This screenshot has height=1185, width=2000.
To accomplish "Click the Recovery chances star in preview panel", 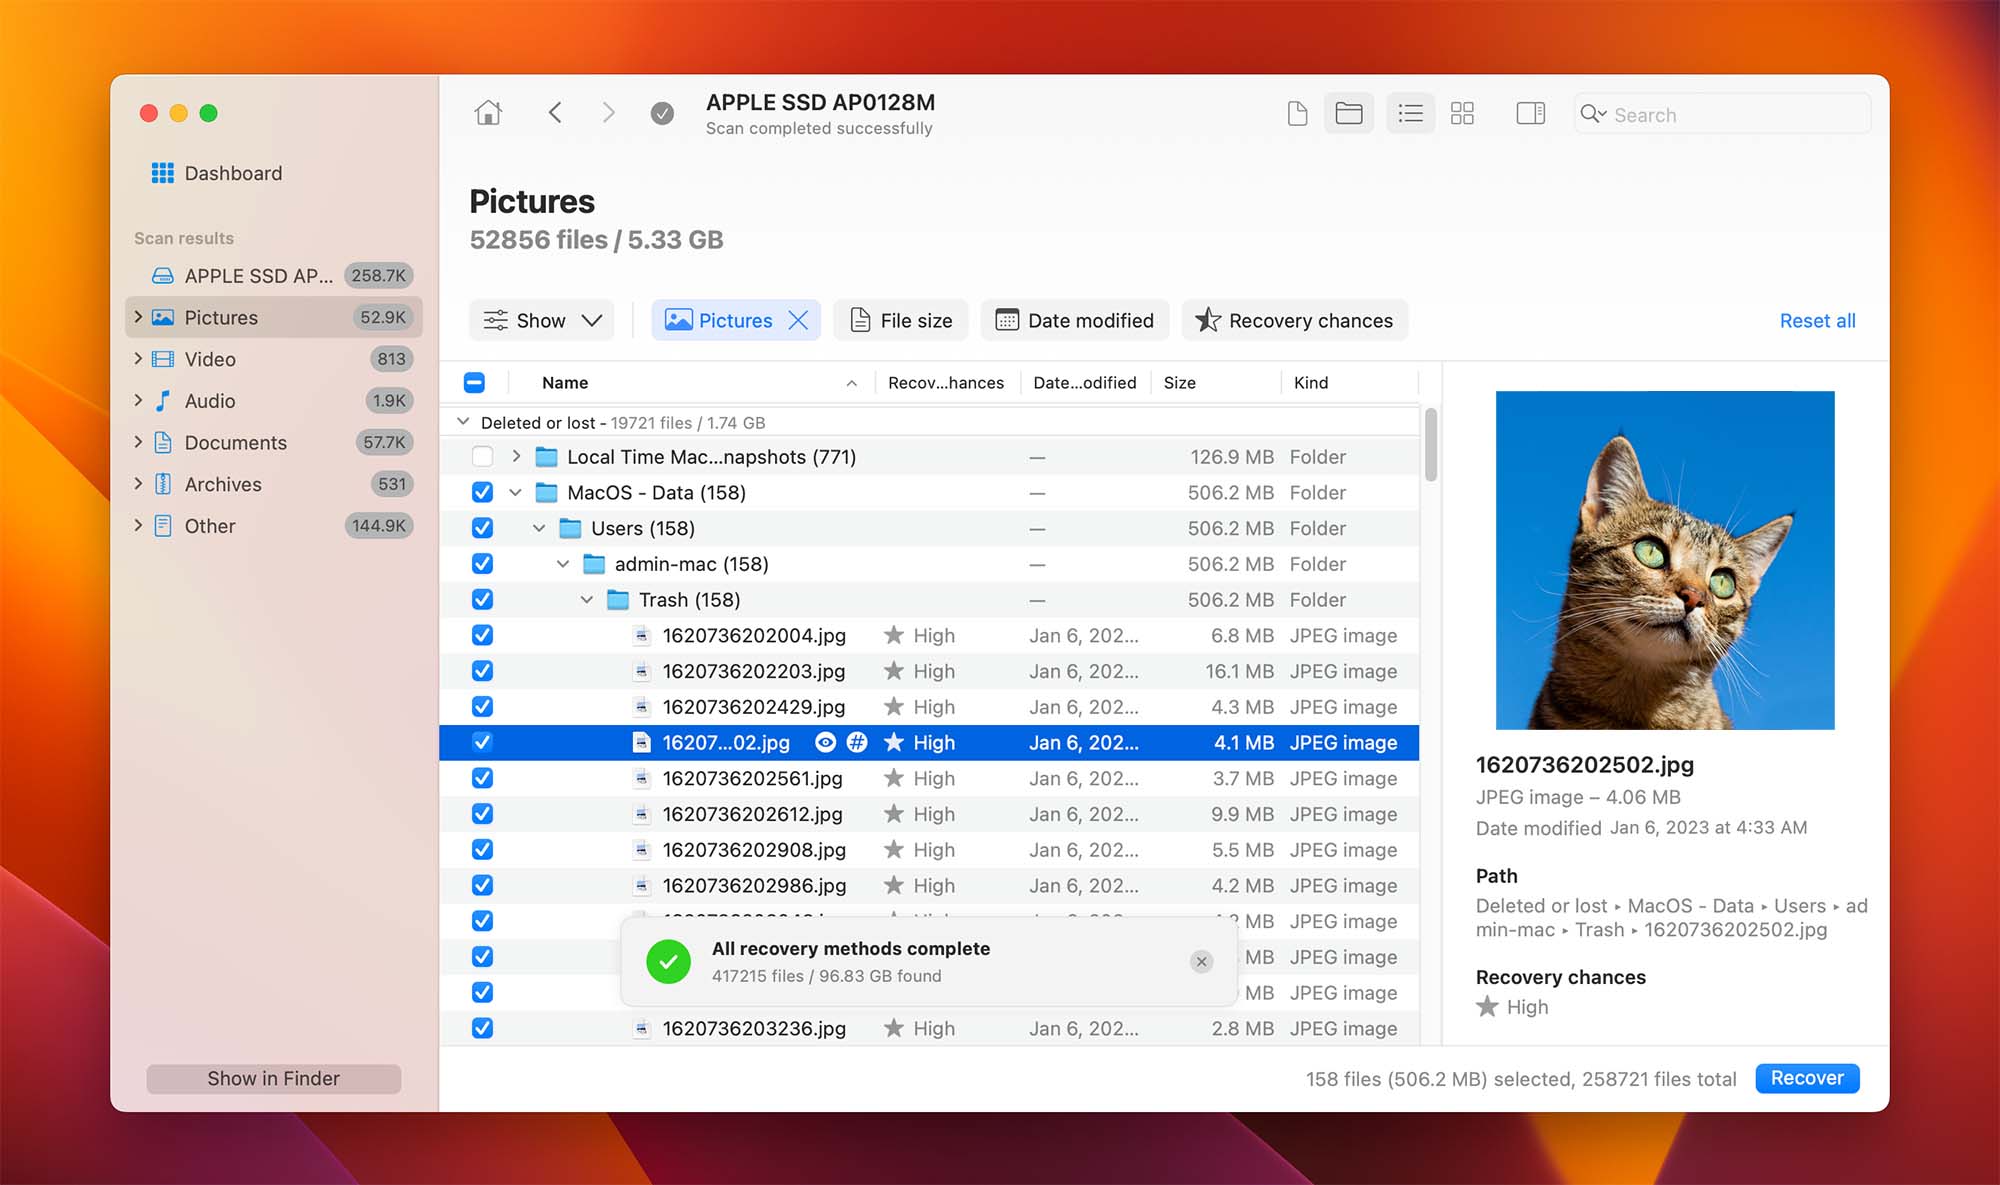I will (x=1487, y=1007).
